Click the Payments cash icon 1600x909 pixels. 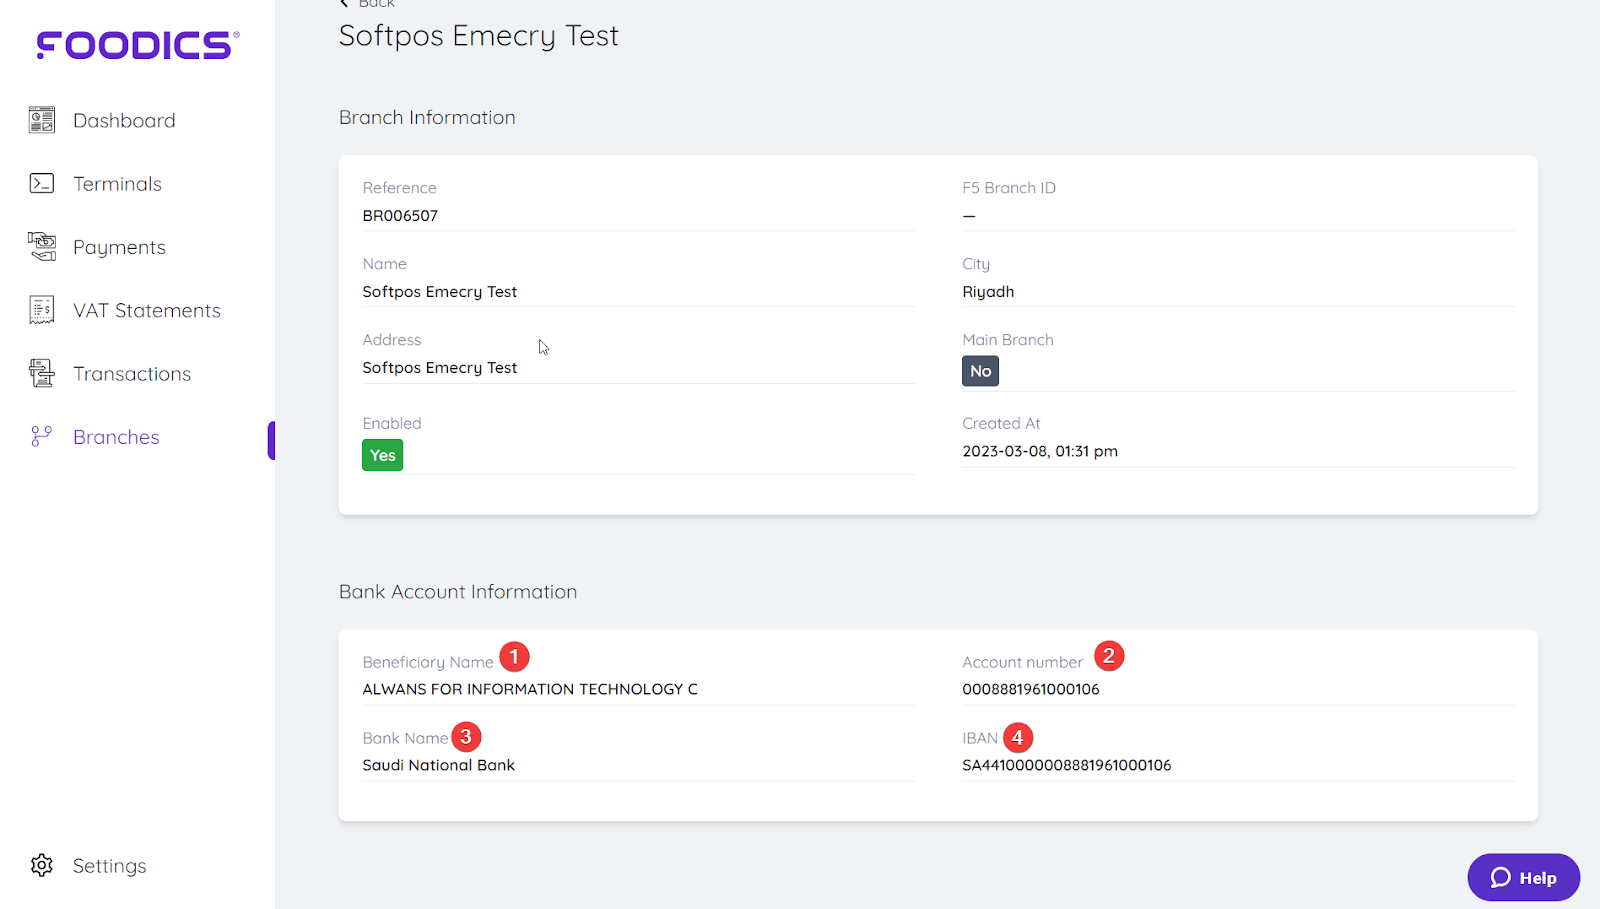42,246
